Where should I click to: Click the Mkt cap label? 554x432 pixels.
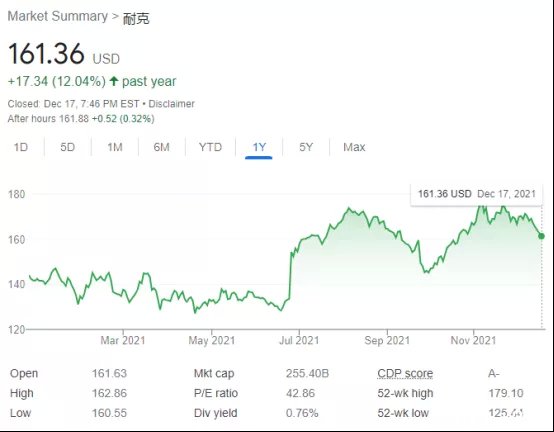point(214,373)
